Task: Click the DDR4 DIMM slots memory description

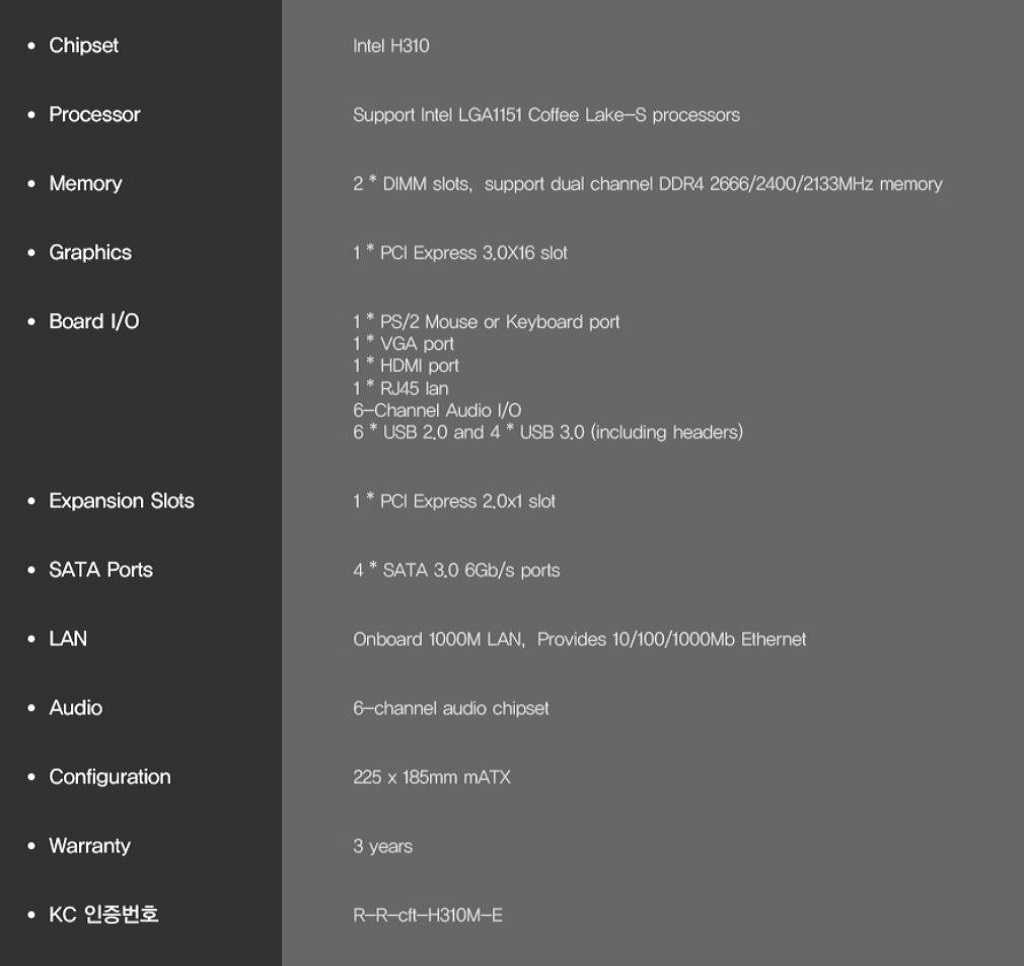Action: (x=647, y=184)
